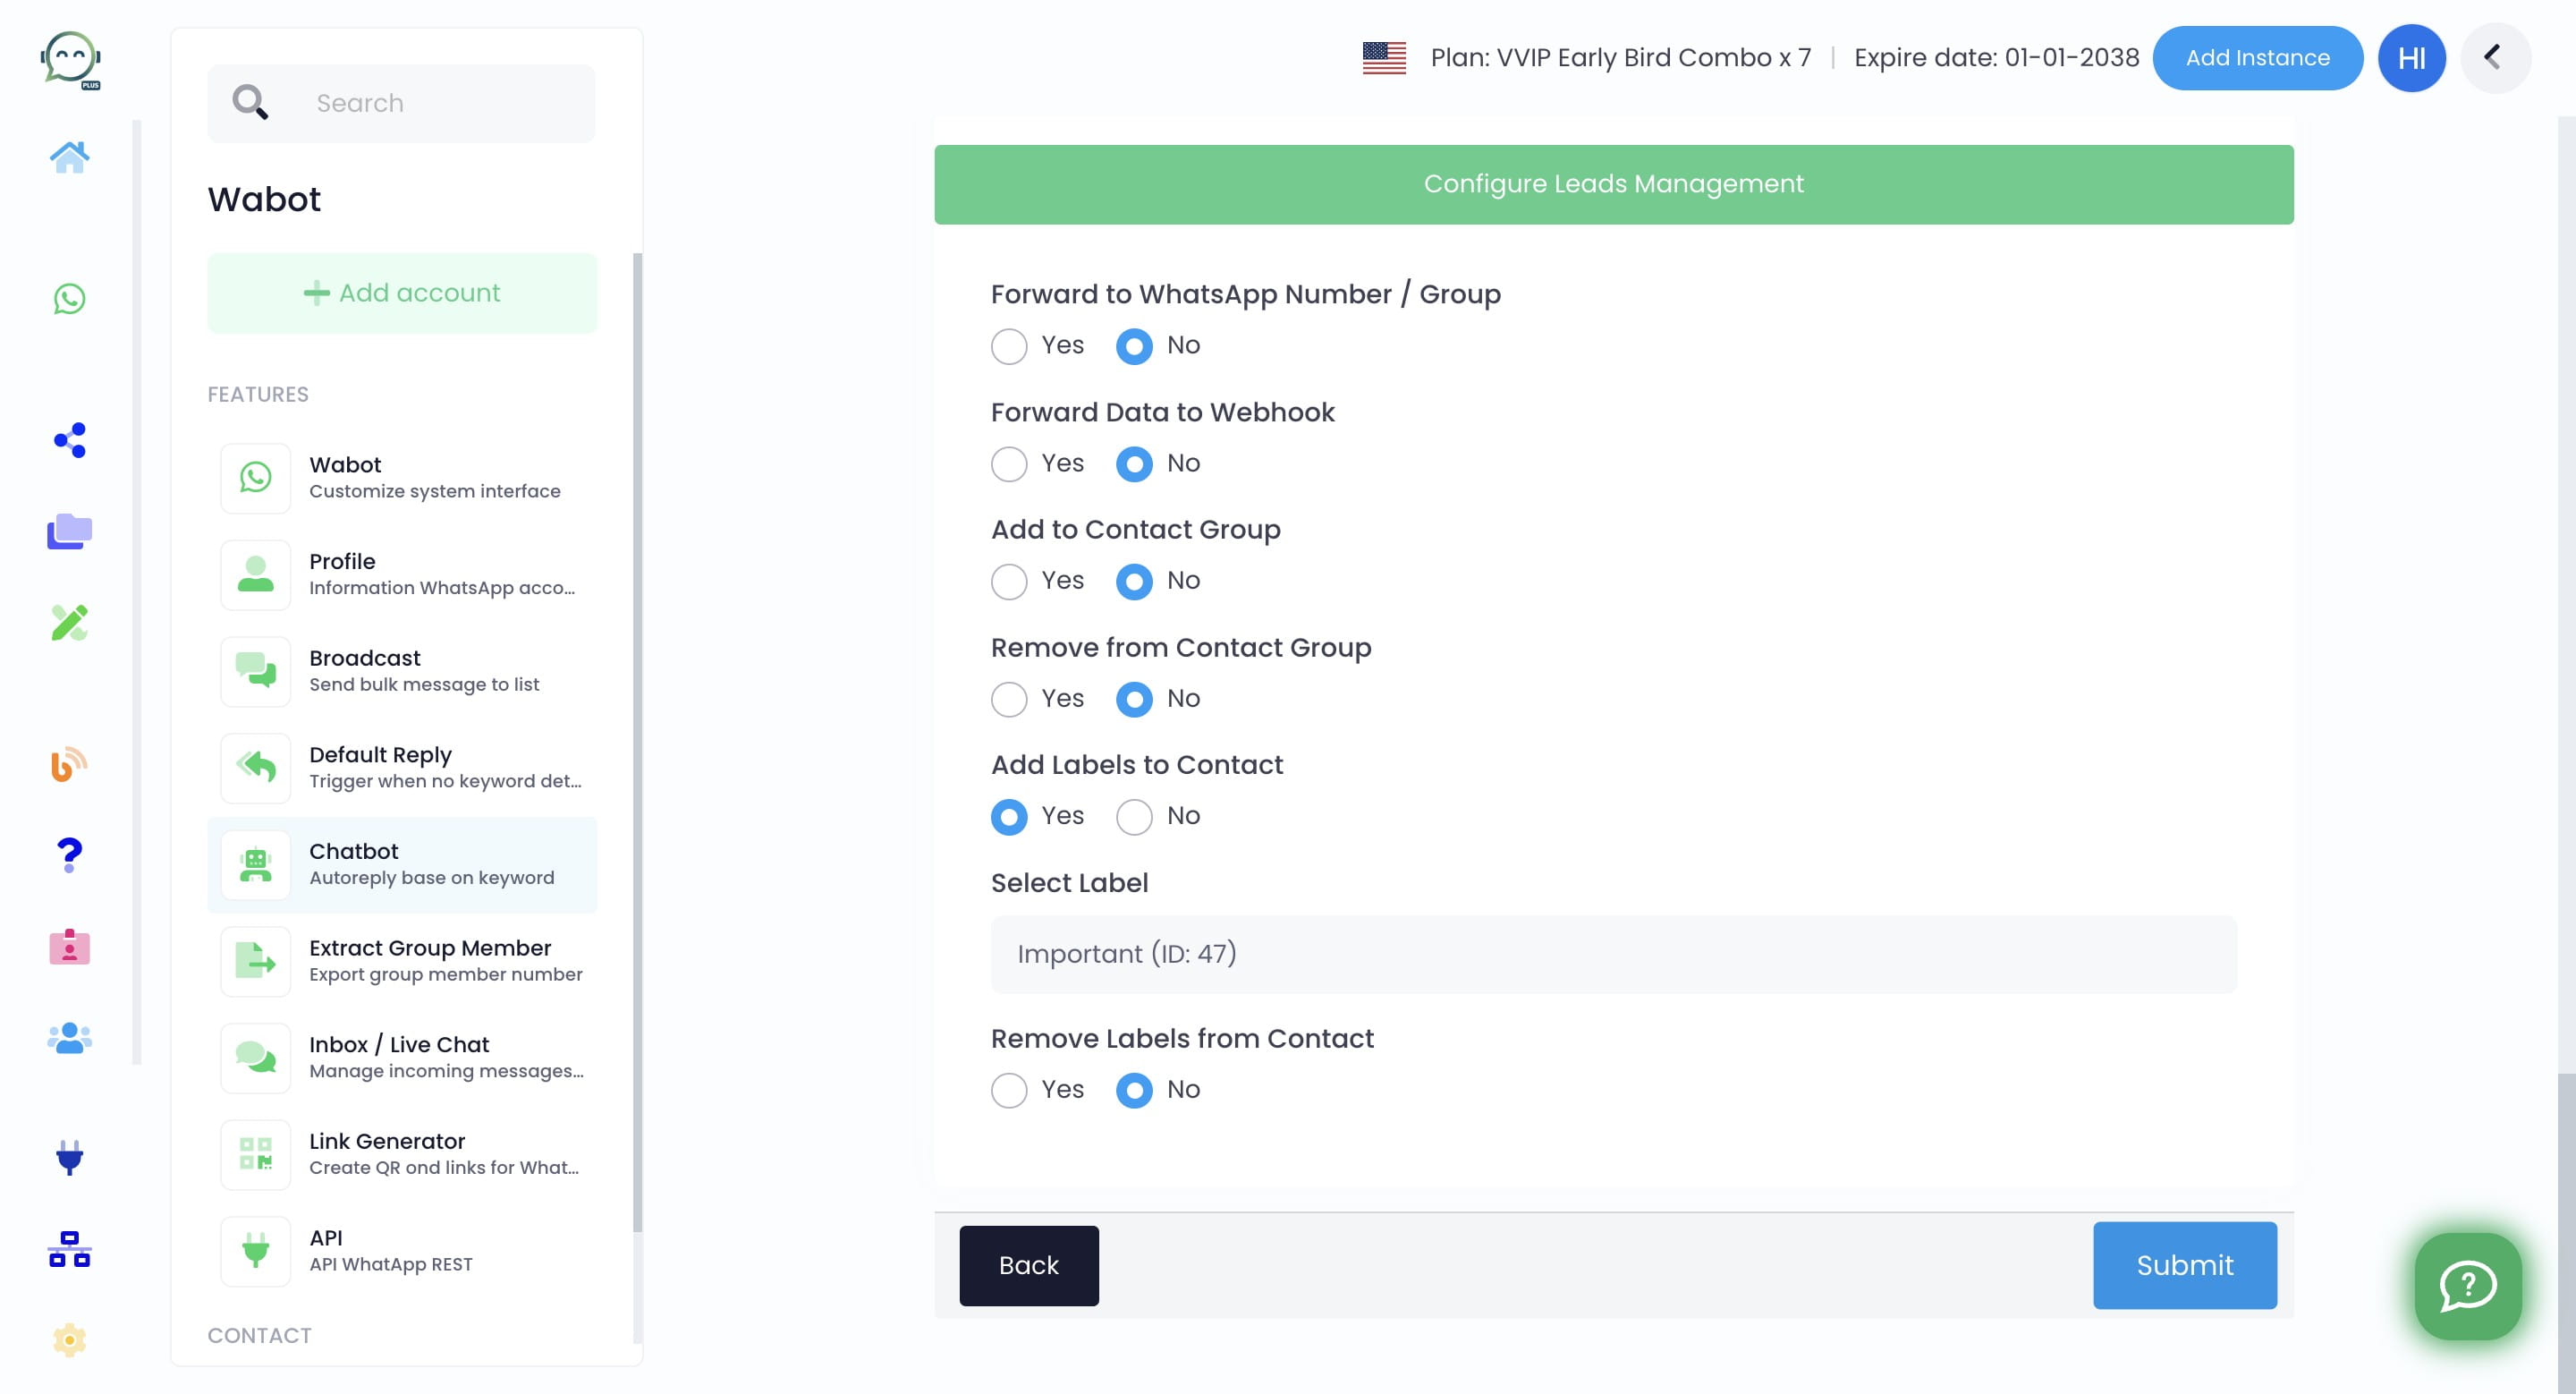The height and width of the screenshot is (1394, 2576).
Task: Select Yes for Forward Data to Webhook
Action: click(x=1008, y=464)
